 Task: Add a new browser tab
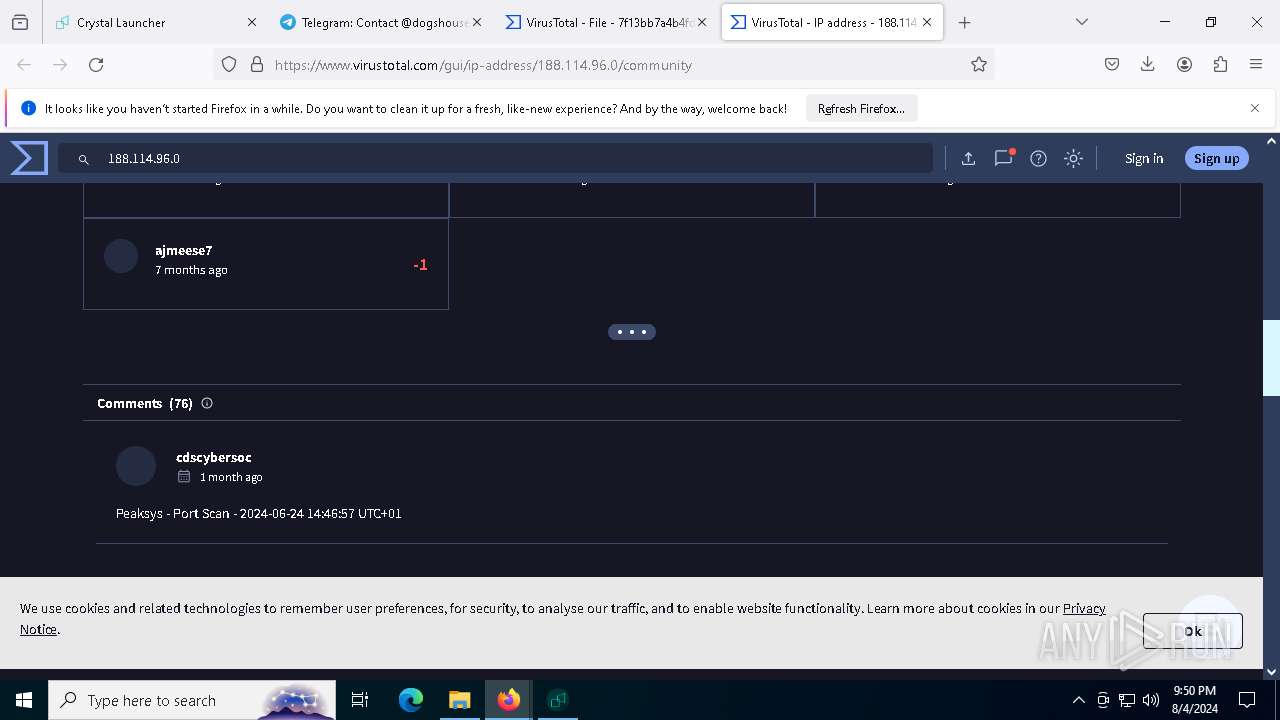(x=964, y=22)
